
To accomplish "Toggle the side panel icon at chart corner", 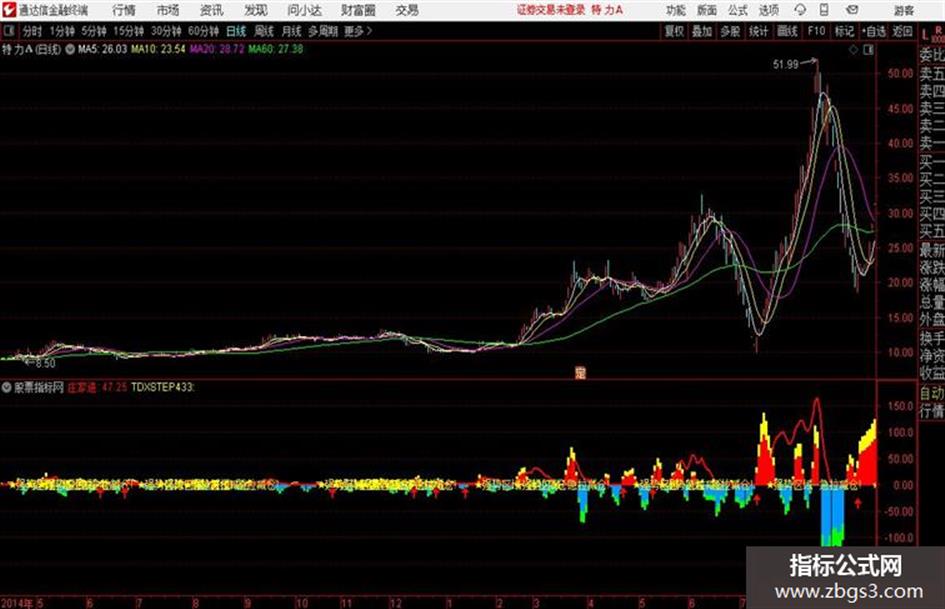I will [868, 50].
